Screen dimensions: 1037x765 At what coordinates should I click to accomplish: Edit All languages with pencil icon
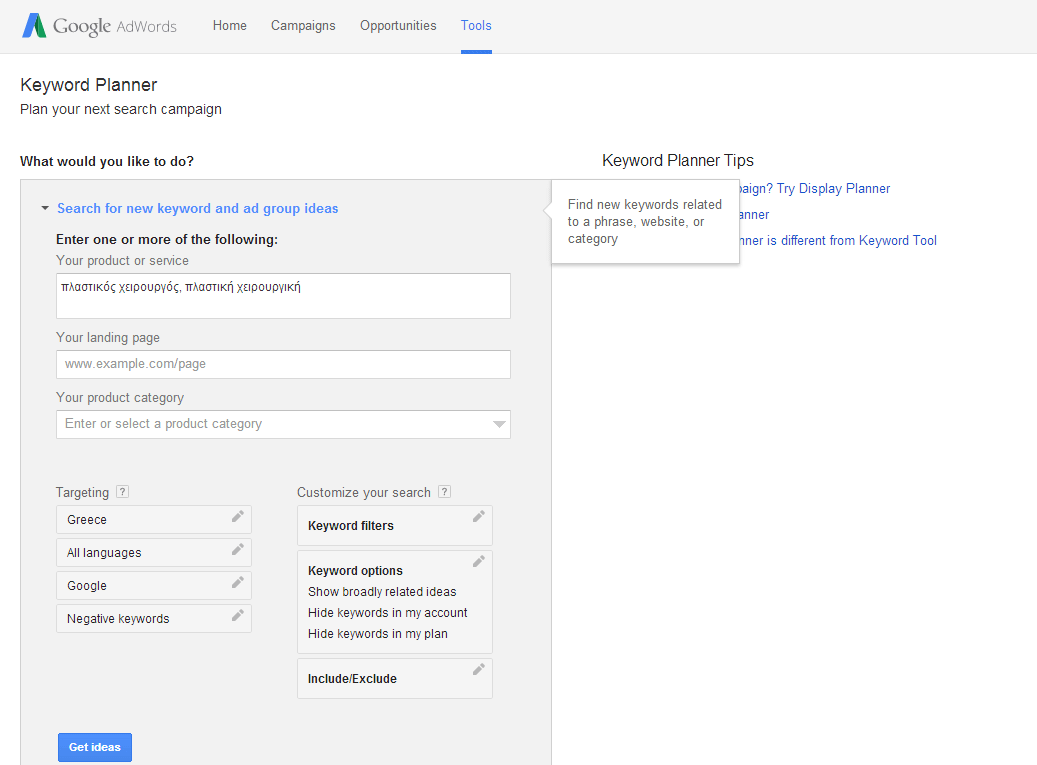tap(237, 550)
